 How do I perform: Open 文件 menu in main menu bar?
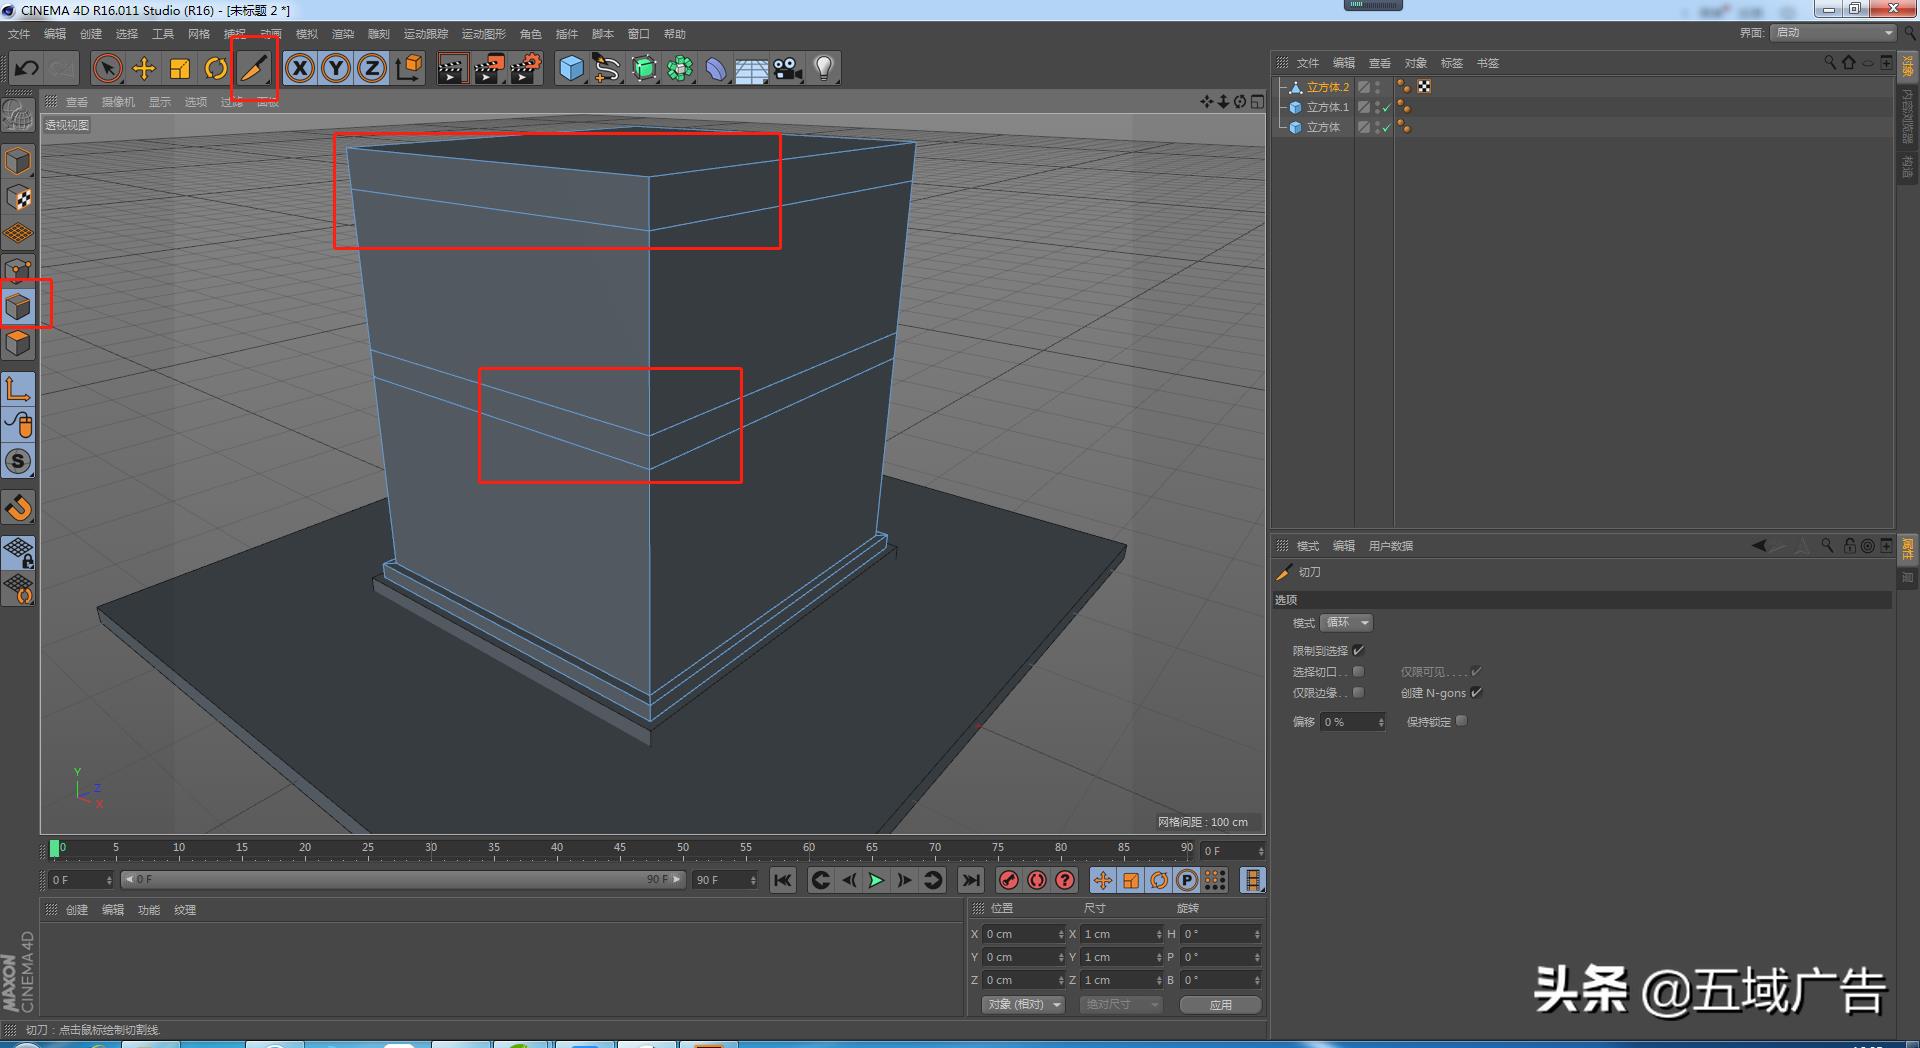[x=19, y=34]
